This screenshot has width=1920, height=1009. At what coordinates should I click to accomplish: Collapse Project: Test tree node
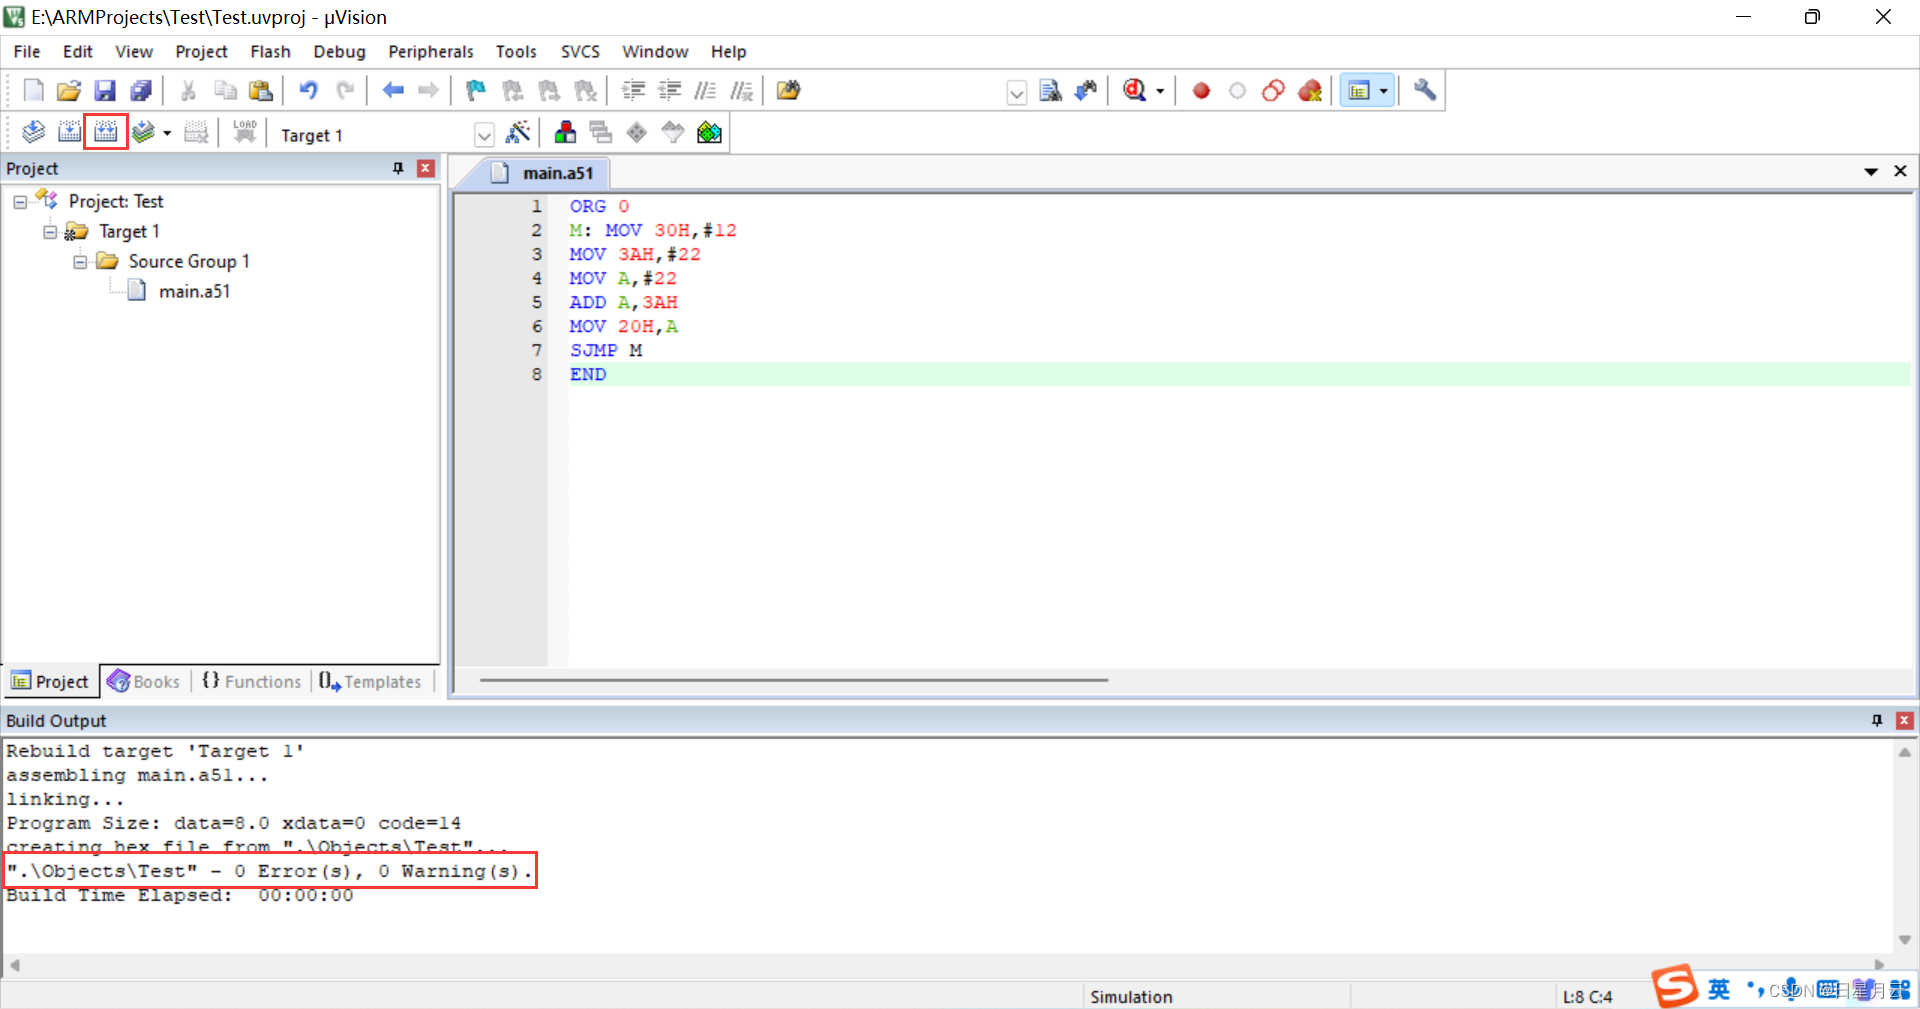[20, 202]
